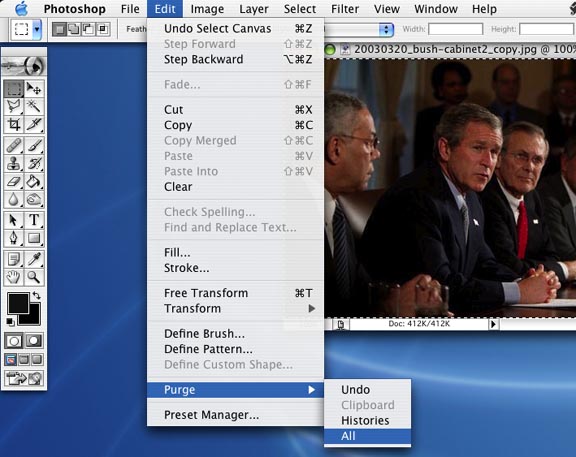Jump to ImageReady icon button
This screenshot has height=457, width=576.
[24, 378]
